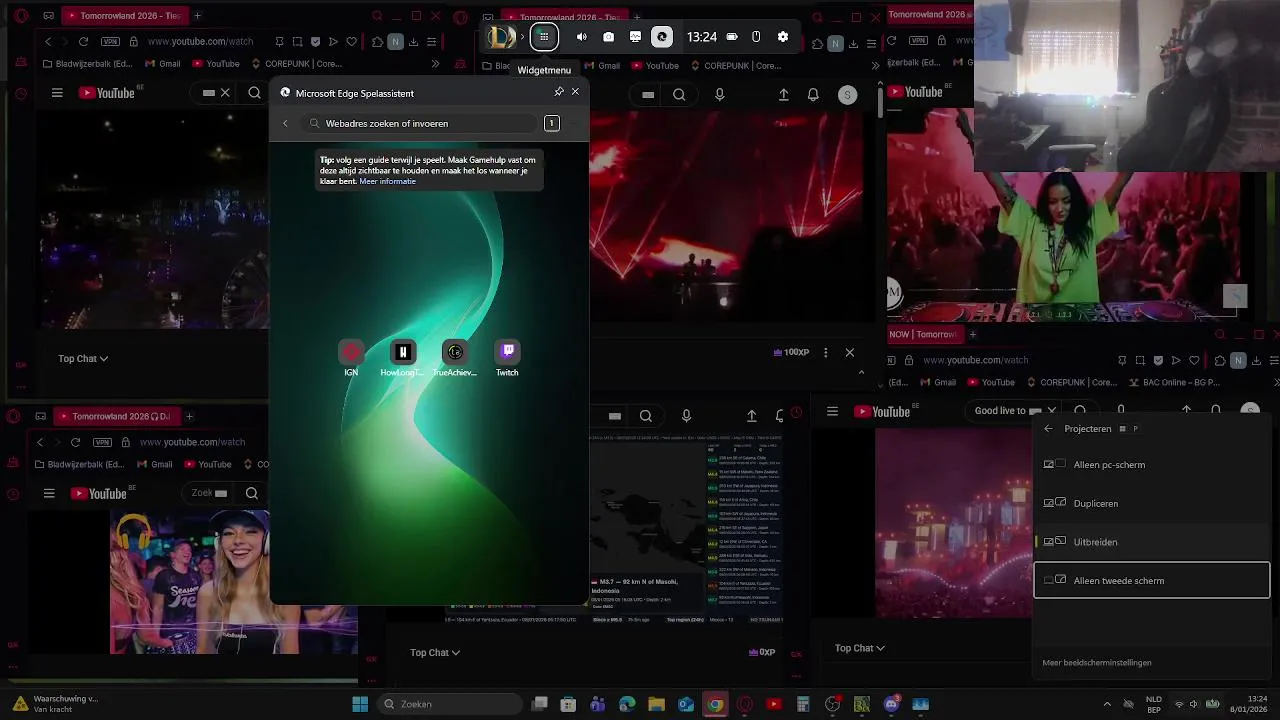Open Windows Start button
The image size is (1280, 720).
pyautogui.click(x=360, y=704)
